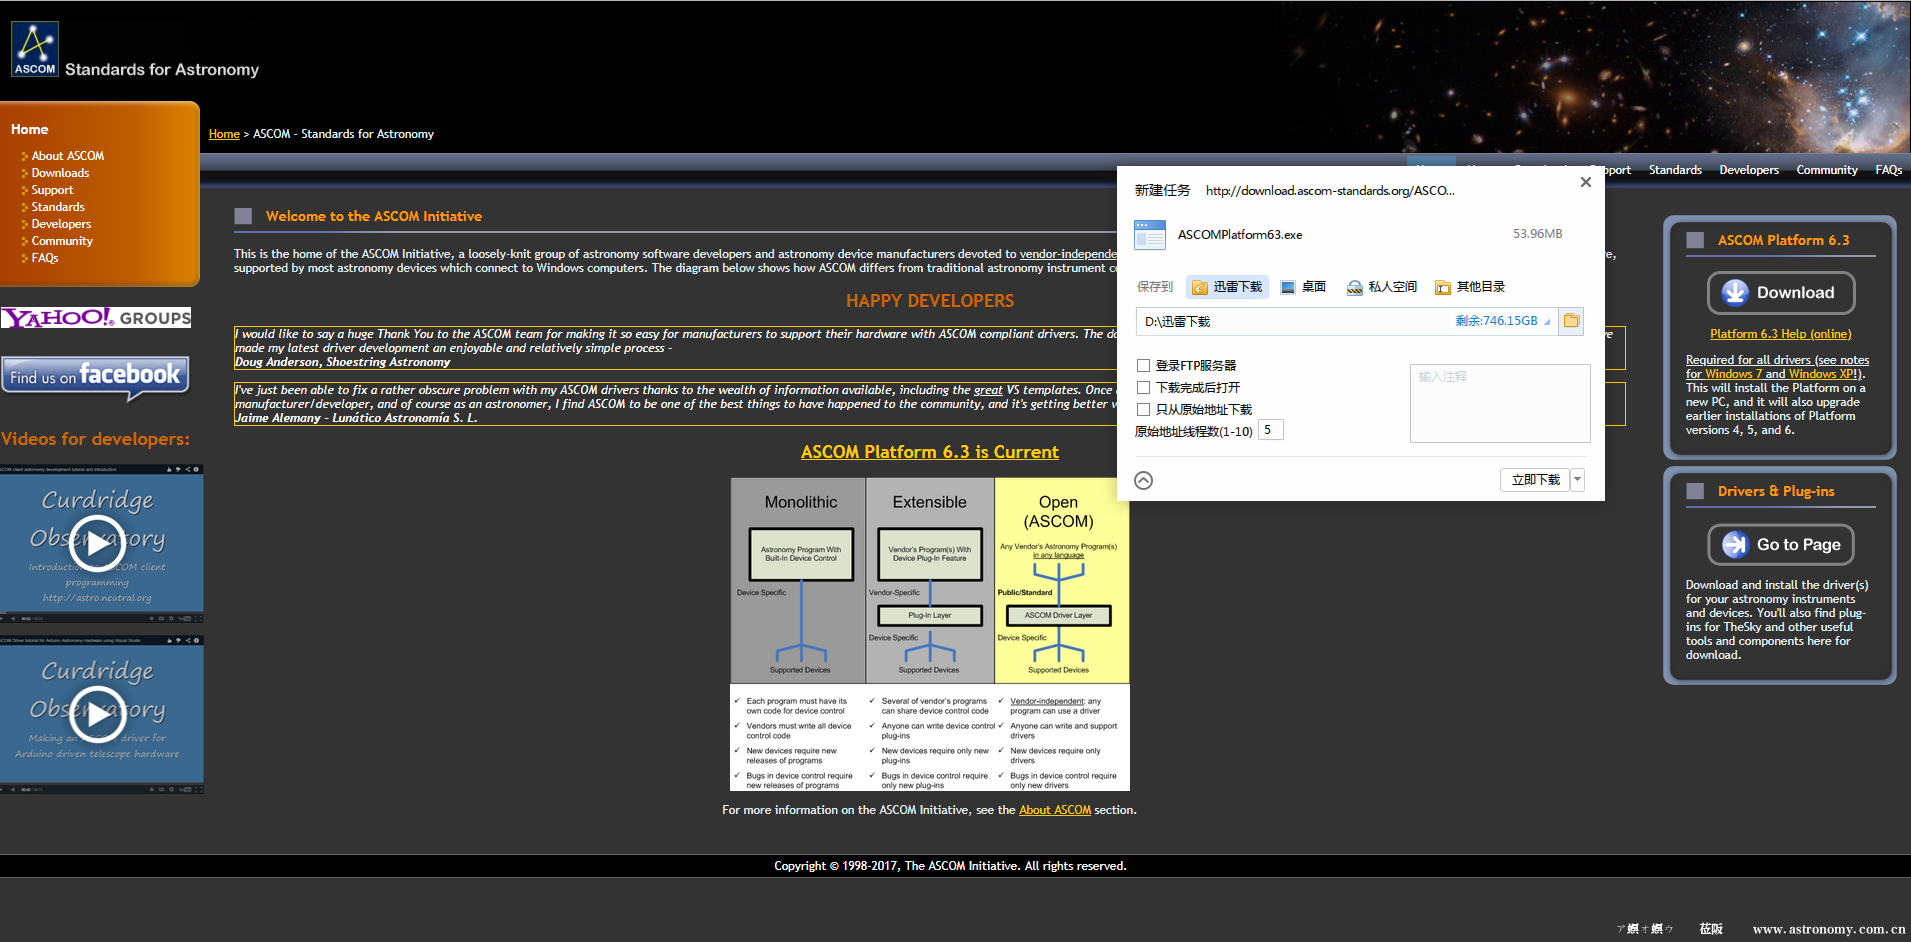This screenshot has height=942, width=1911.
Task: Collapse dialog options with the circular arrow
Action: [x=1144, y=481]
